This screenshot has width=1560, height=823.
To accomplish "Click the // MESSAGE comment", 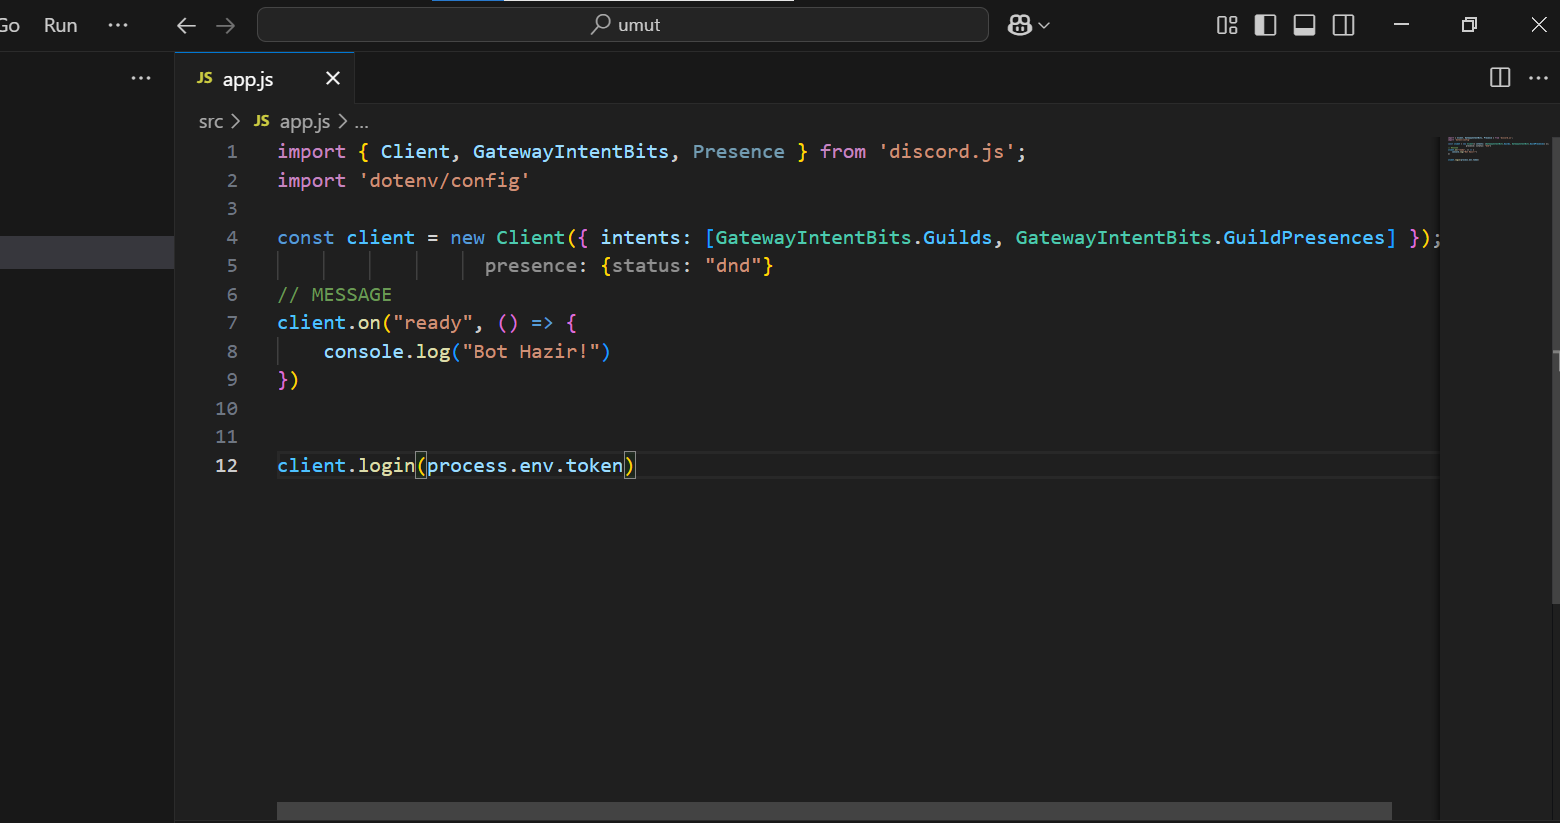I will click(x=334, y=295).
